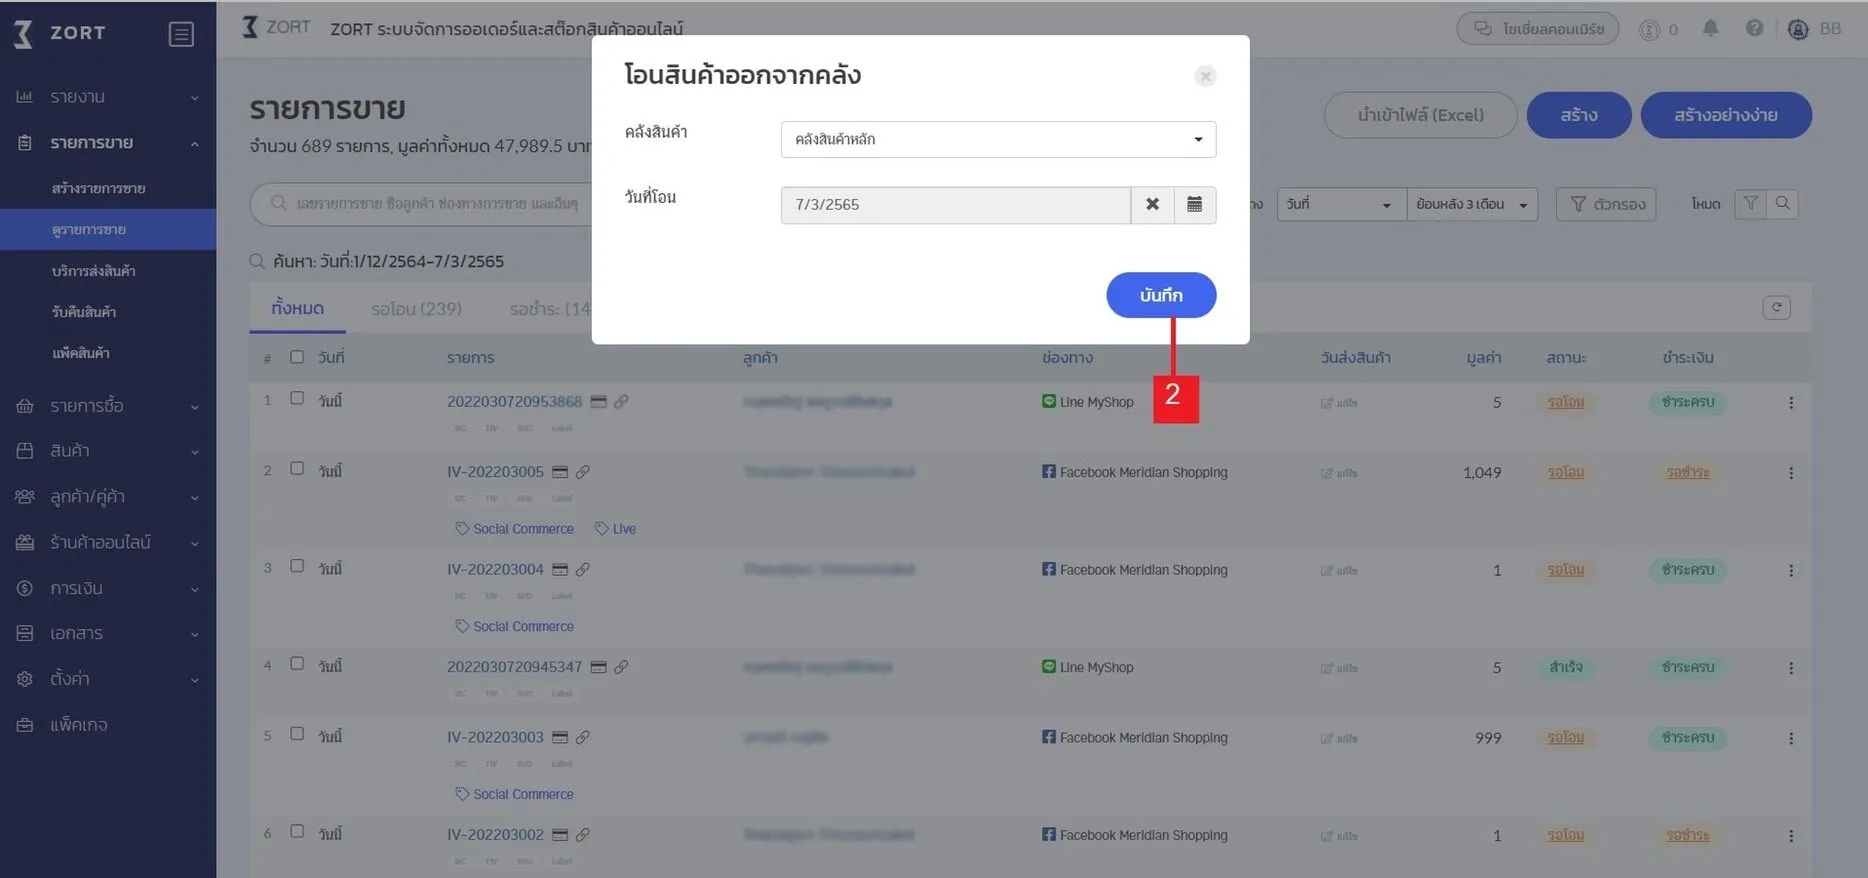Screen dimensions: 1868x878
Task: Click the transfer date input field
Action: coord(955,205)
